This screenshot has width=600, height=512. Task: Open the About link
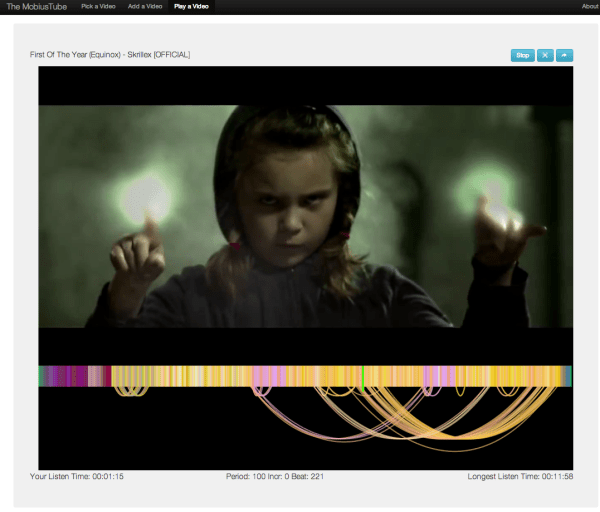tap(590, 7)
